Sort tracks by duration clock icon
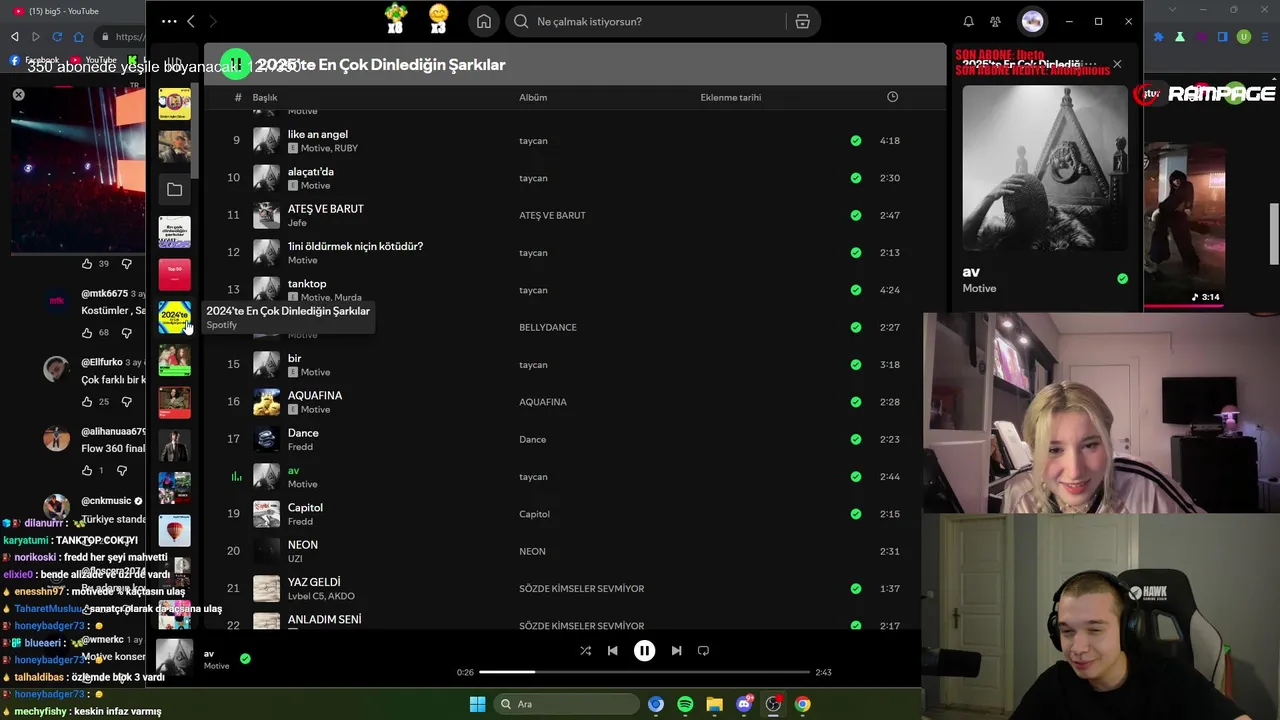This screenshot has height=720, width=1280. click(892, 97)
